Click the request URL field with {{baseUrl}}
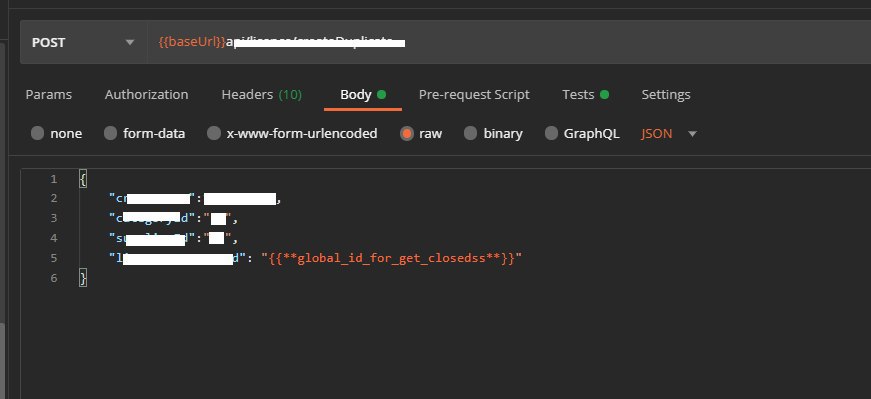 [x=509, y=42]
